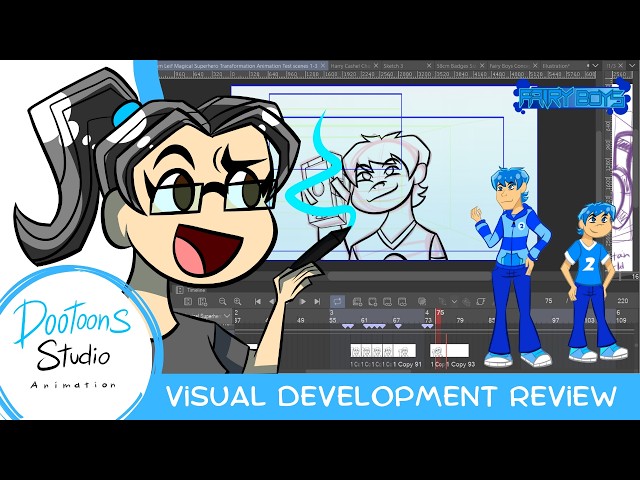Toggle loop playback in the timeline
Viewport: 640px width, 480px height.
pyautogui.click(x=338, y=302)
